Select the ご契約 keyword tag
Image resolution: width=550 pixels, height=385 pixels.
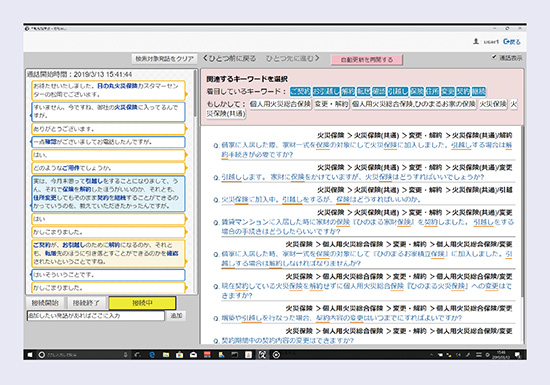coord(300,92)
